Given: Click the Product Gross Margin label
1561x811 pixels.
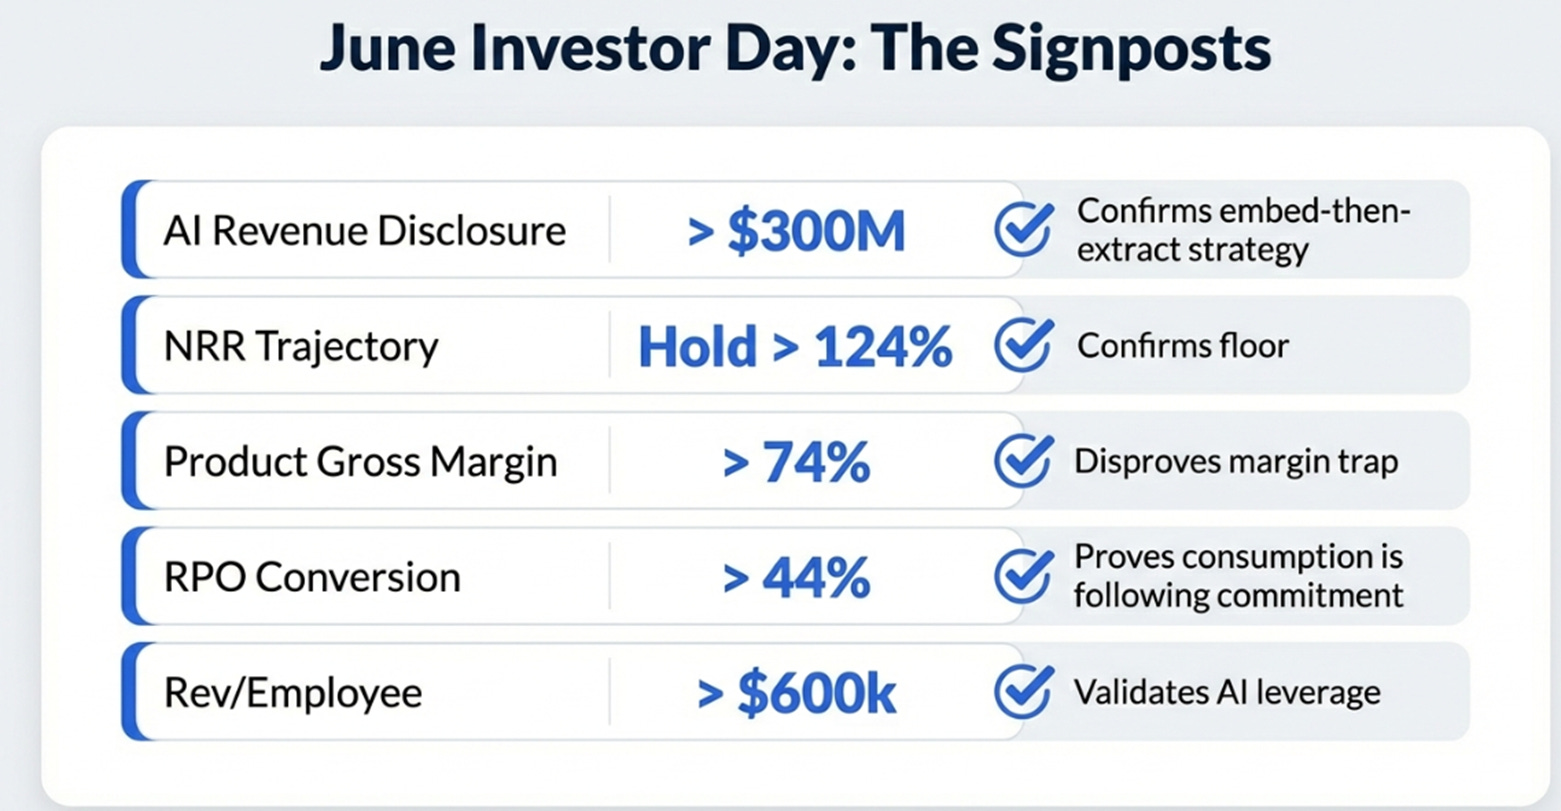Looking at the screenshot, I should pos(360,462).
